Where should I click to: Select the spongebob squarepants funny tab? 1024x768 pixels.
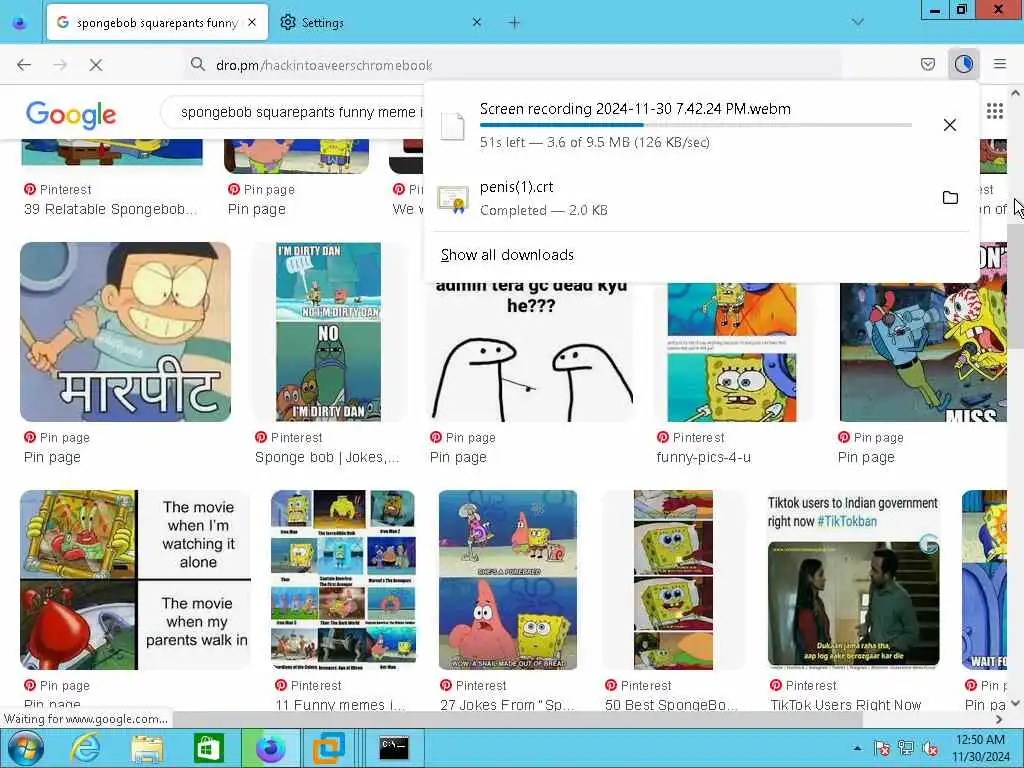click(157, 23)
